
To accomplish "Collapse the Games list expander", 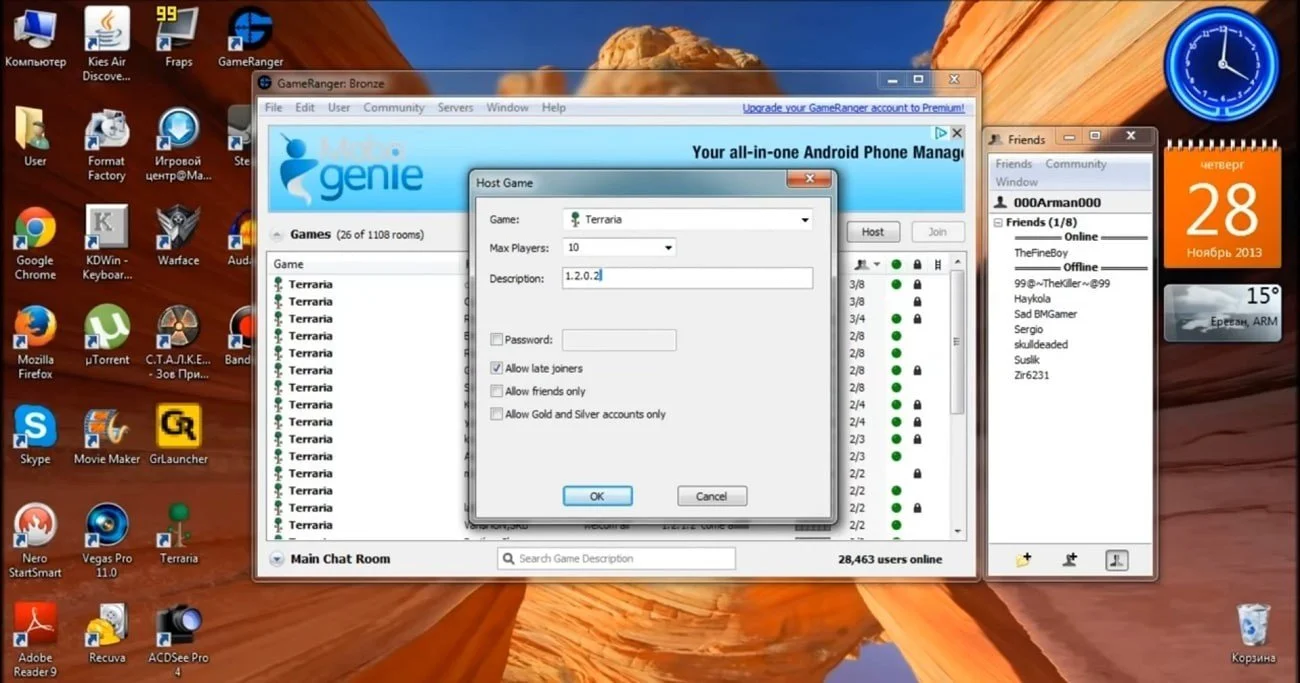I will coord(276,235).
